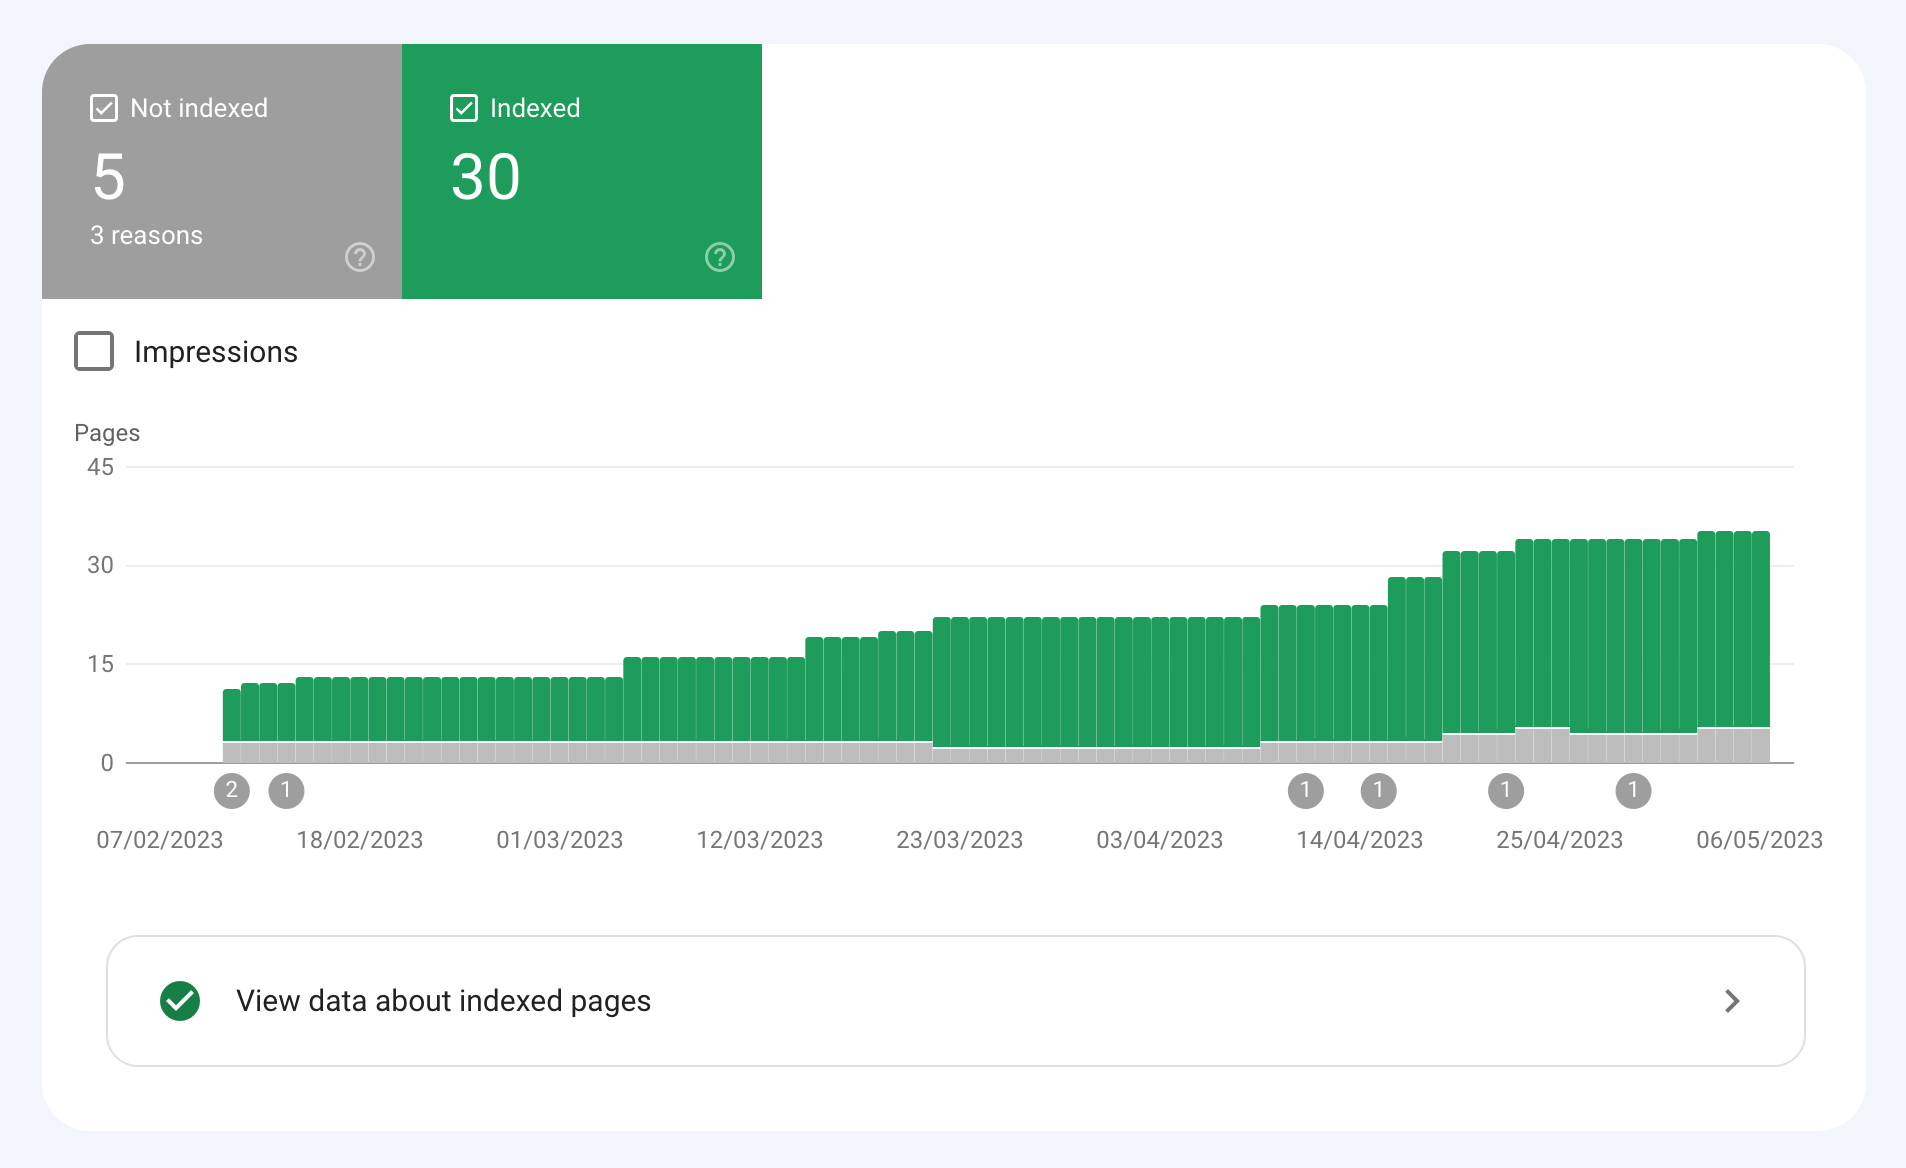This screenshot has height=1168, width=1906.
Task: Open help icon on Not indexed card
Action: 360,257
